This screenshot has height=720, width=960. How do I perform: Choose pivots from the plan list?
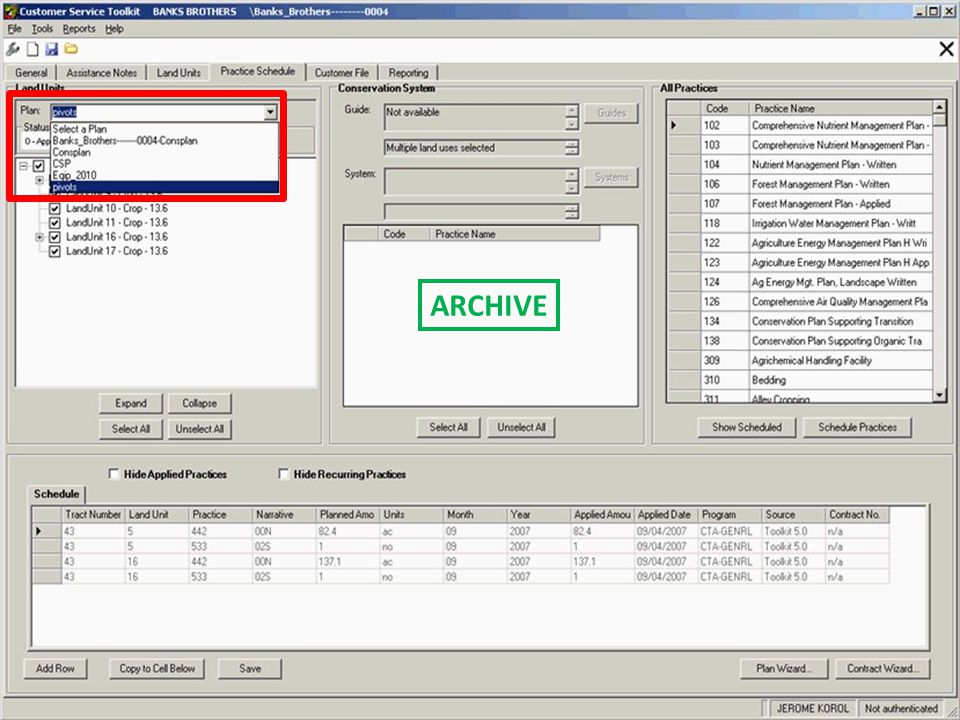pos(164,187)
